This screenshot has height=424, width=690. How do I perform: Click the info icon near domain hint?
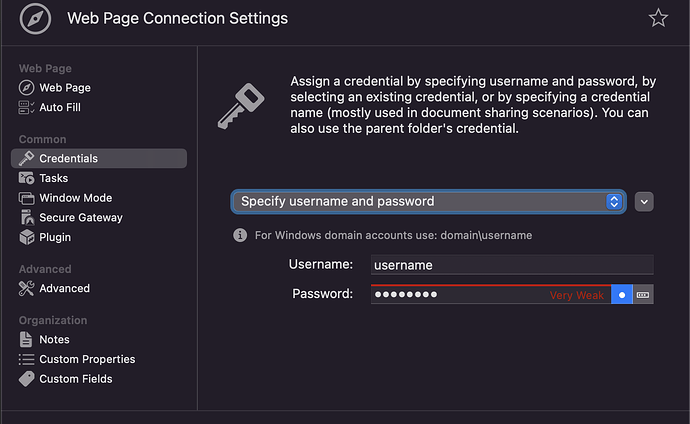240,235
